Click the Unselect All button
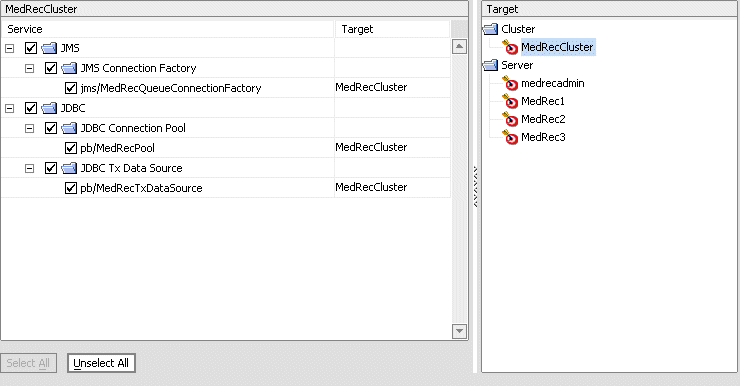740x386 pixels. coord(101,363)
